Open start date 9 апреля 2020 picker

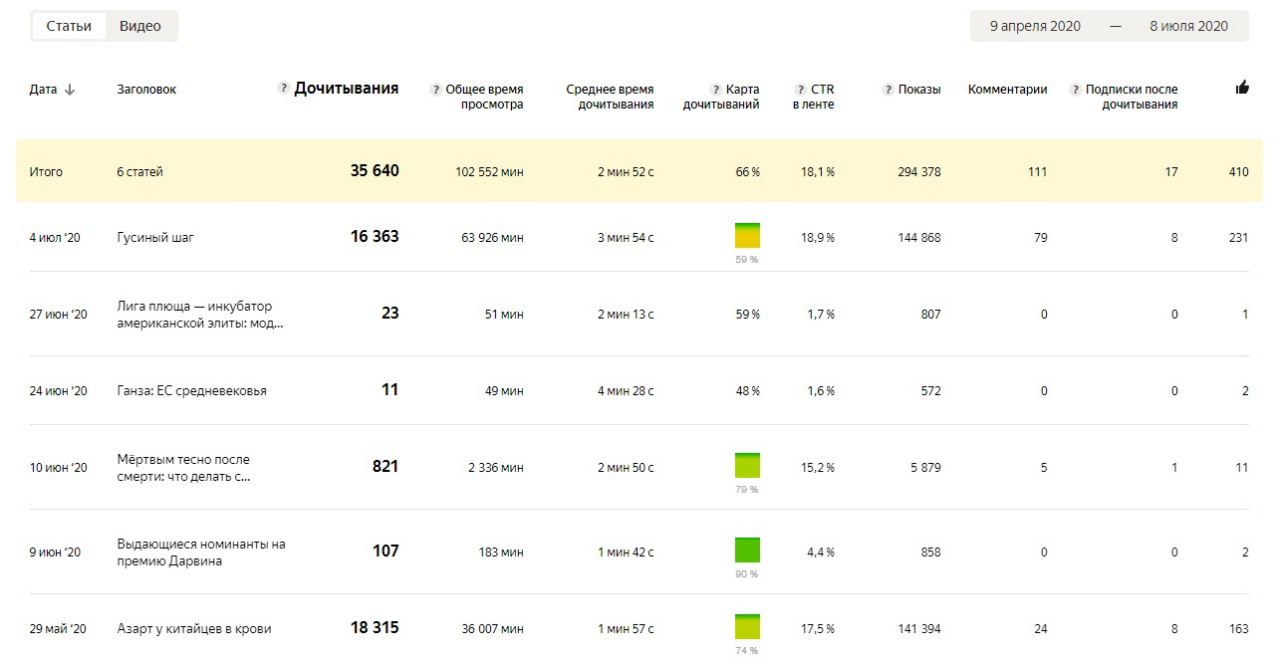pyautogui.click(x=1035, y=26)
